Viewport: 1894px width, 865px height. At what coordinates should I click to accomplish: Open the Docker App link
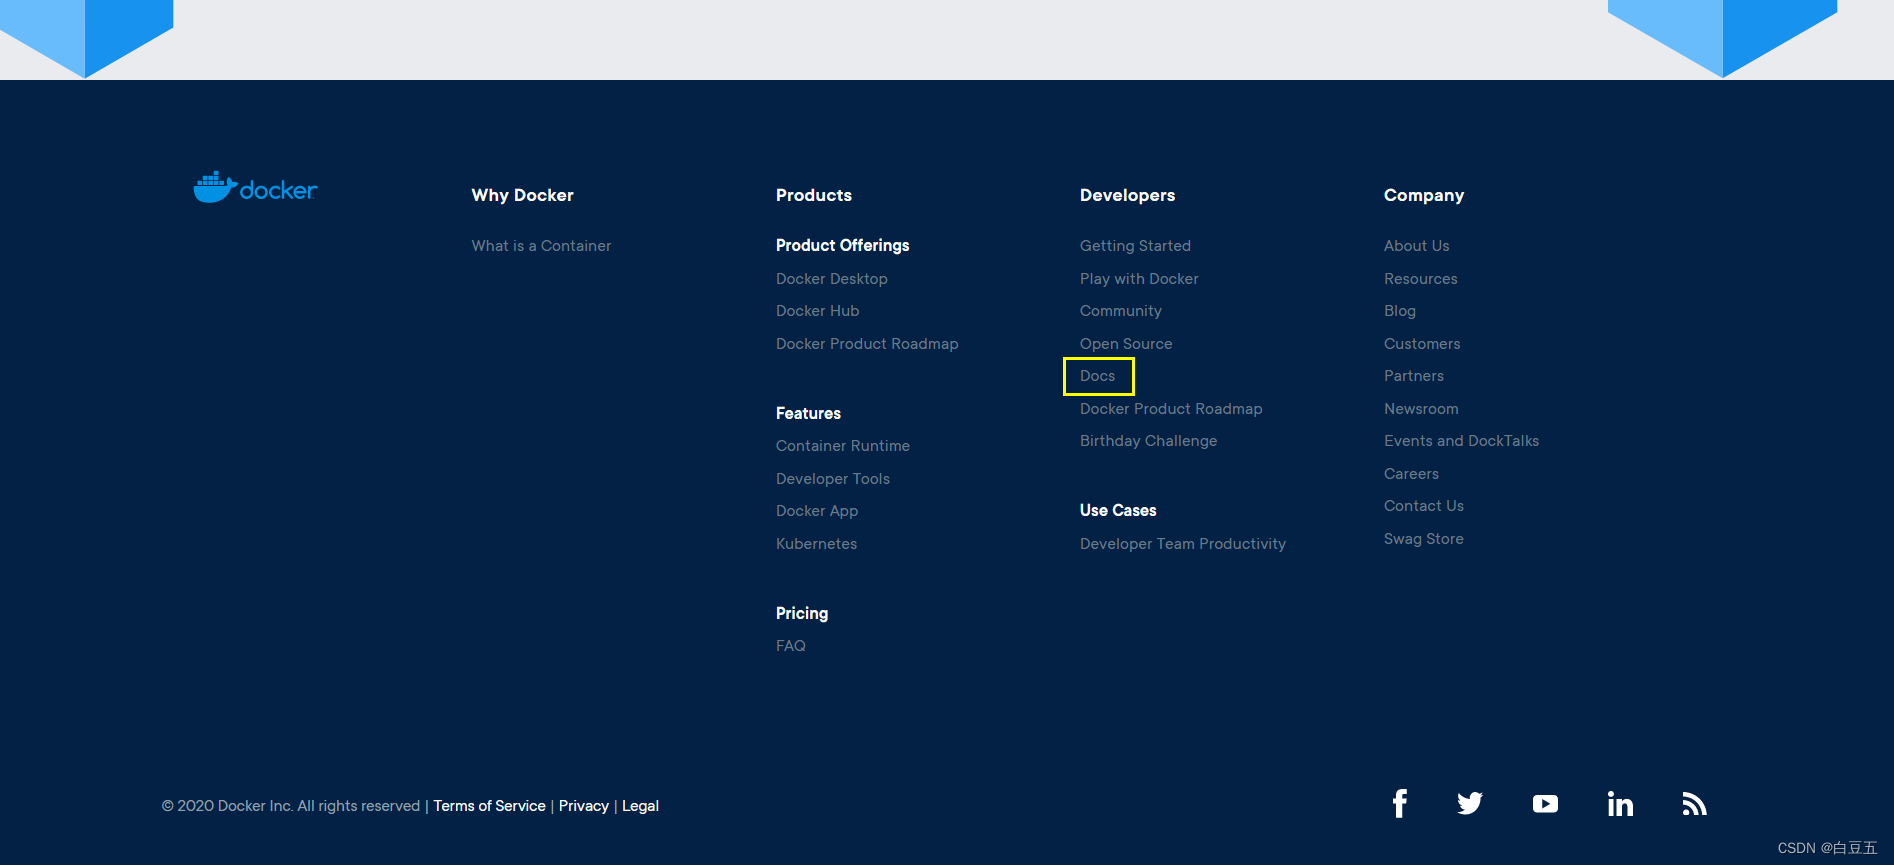[x=817, y=511]
